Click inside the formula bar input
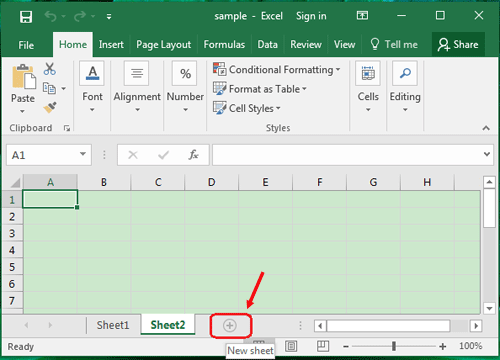 (x=348, y=155)
